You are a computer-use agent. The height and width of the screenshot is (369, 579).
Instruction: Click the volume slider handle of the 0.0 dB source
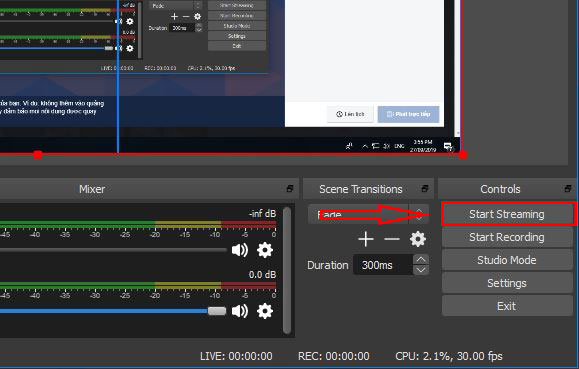(x=217, y=311)
